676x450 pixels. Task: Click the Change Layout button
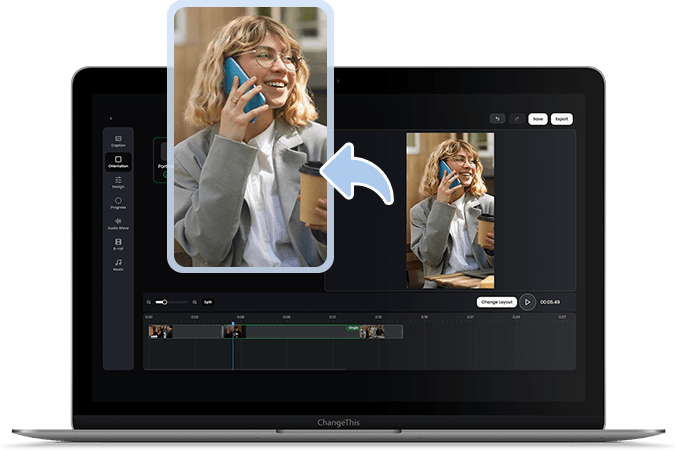[495, 302]
